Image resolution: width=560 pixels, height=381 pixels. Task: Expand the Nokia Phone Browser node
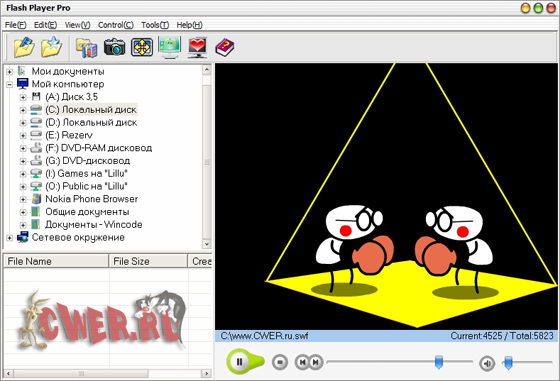[23, 199]
